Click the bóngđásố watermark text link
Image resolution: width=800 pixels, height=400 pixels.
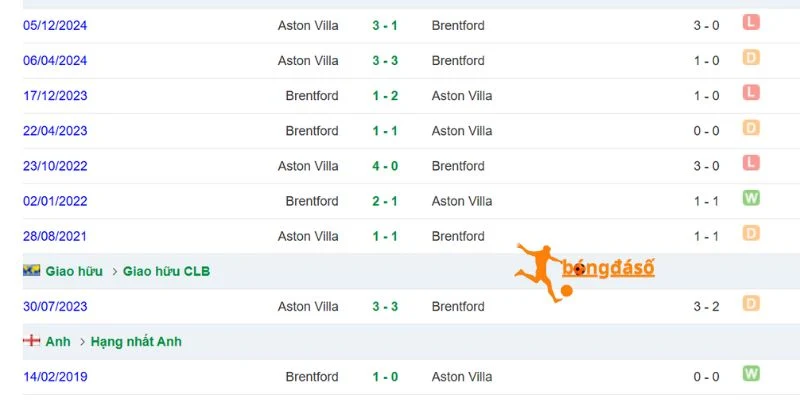click(608, 268)
